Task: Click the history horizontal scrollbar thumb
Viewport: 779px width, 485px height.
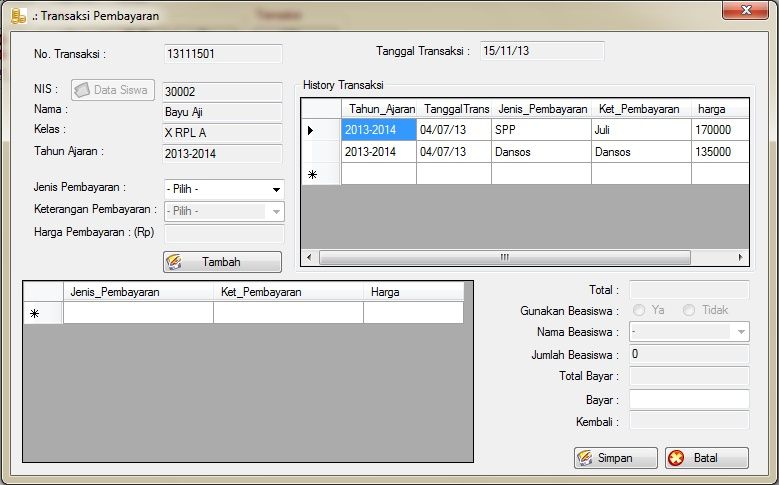Action: [505, 257]
